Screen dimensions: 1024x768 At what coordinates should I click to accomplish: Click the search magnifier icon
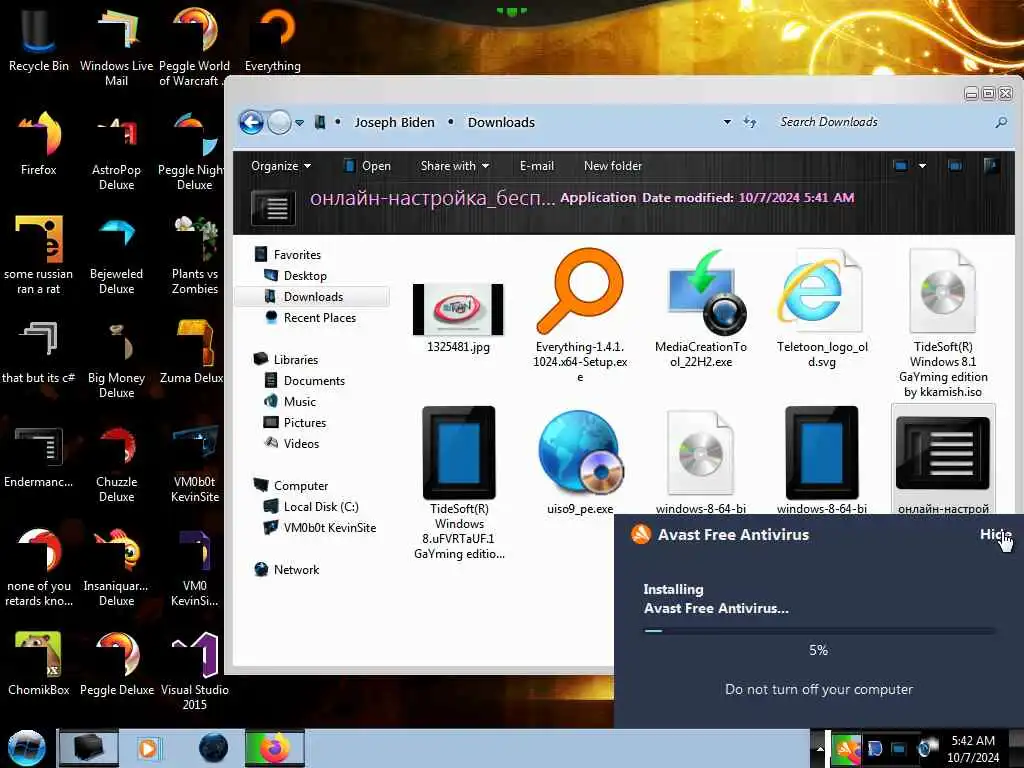click(1001, 122)
